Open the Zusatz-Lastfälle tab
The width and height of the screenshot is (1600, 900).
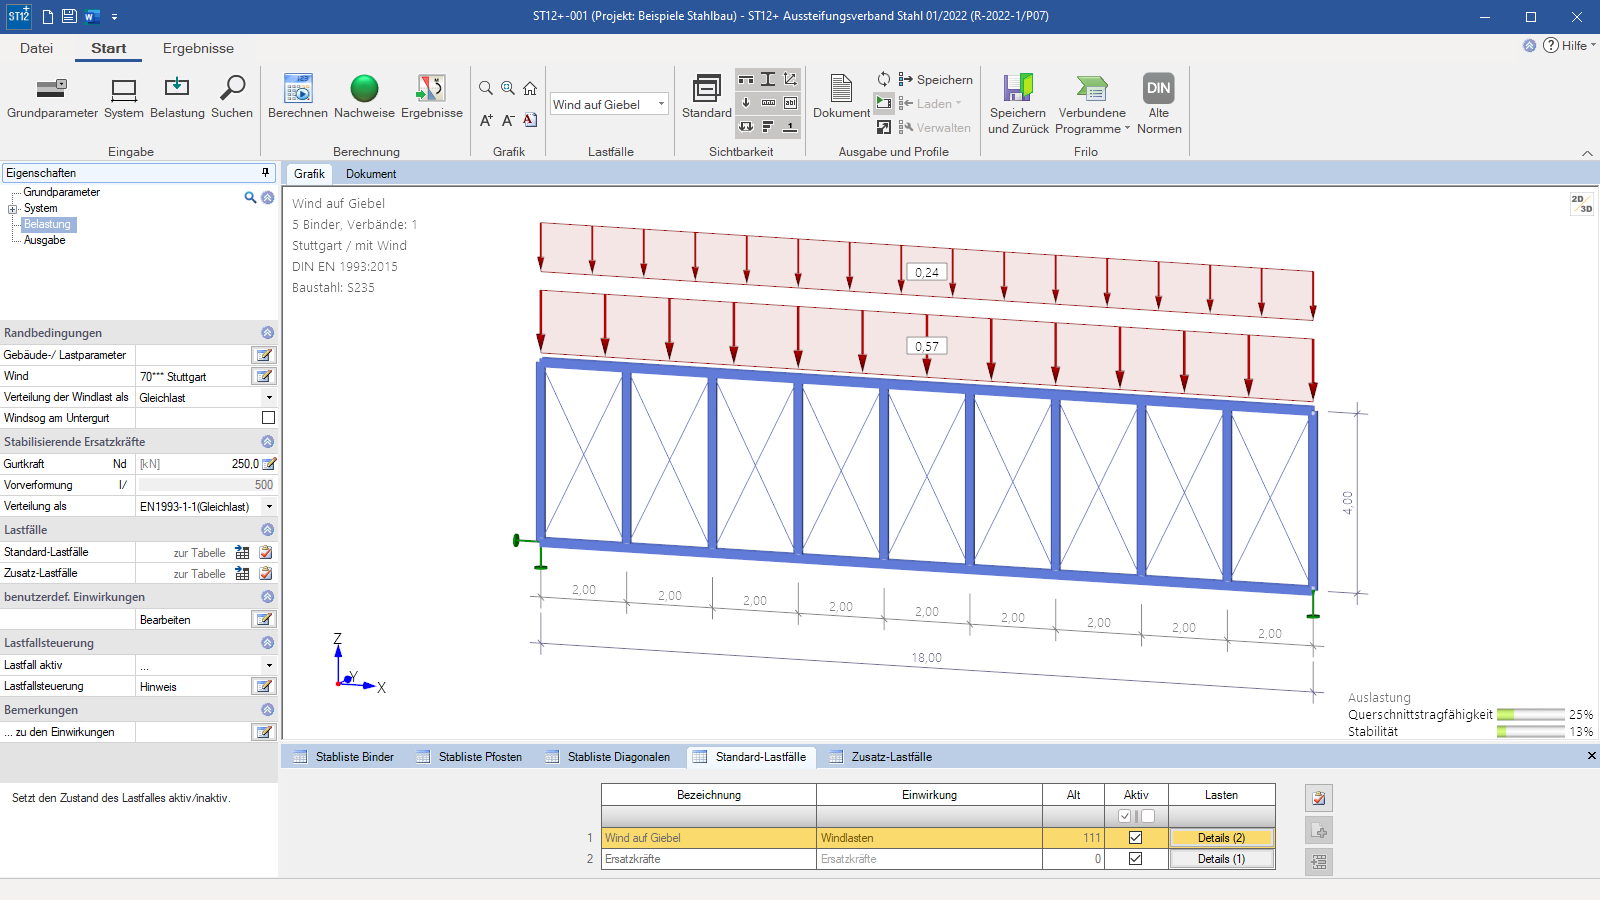[x=881, y=757]
